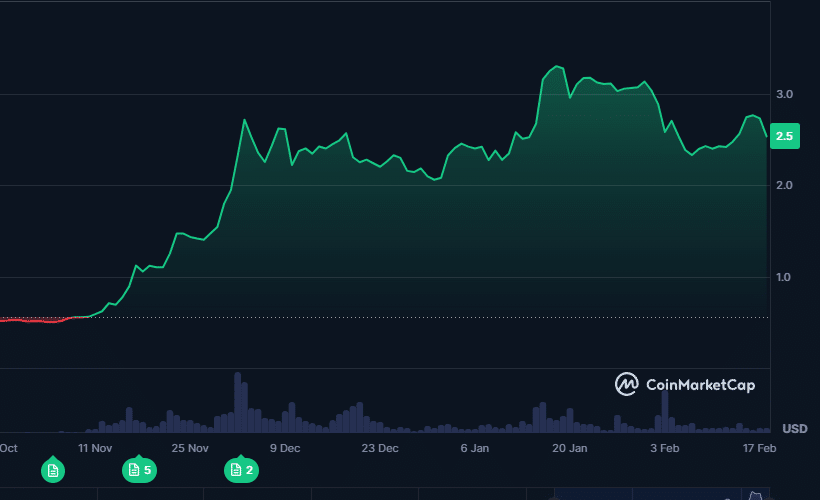Click the price peak above 3.0 in mid January

click(x=557, y=66)
